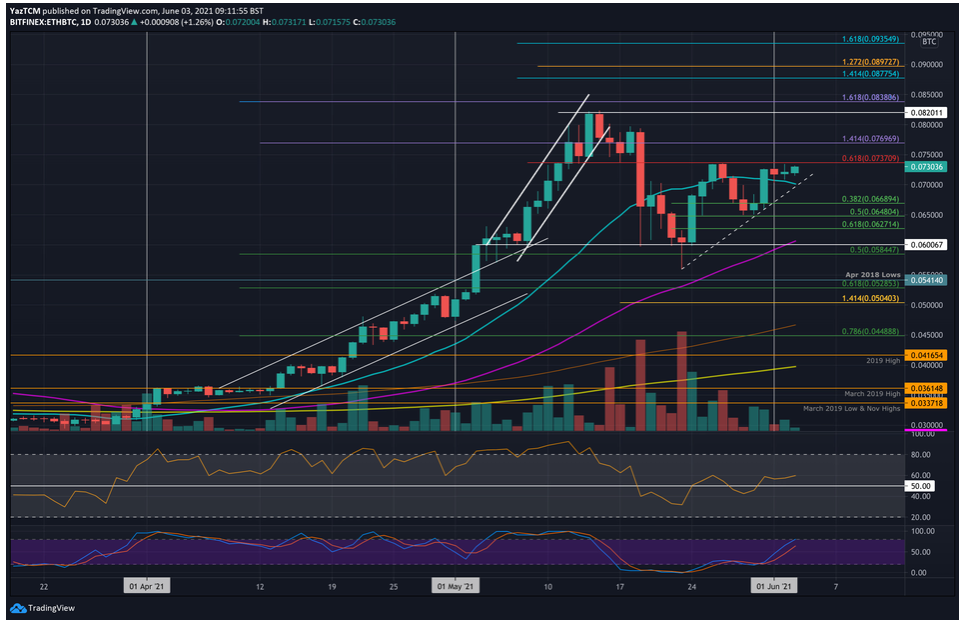Click the orange 0.036148 price tag
The width and height of the screenshot is (962, 624).
tap(925, 388)
